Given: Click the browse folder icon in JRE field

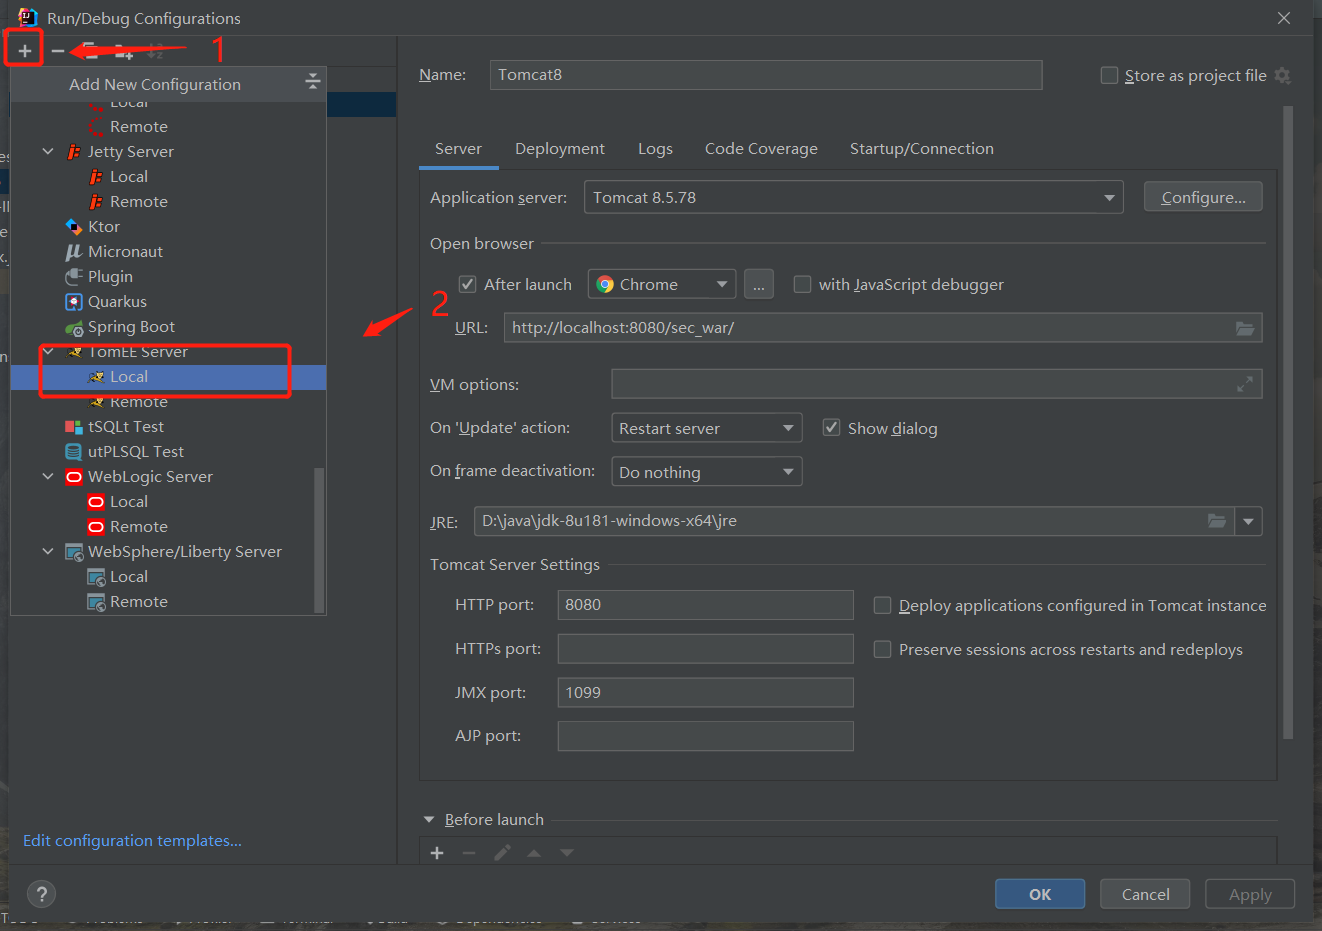Looking at the screenshot, I should pyautogui.click(x=1217, y=521).
